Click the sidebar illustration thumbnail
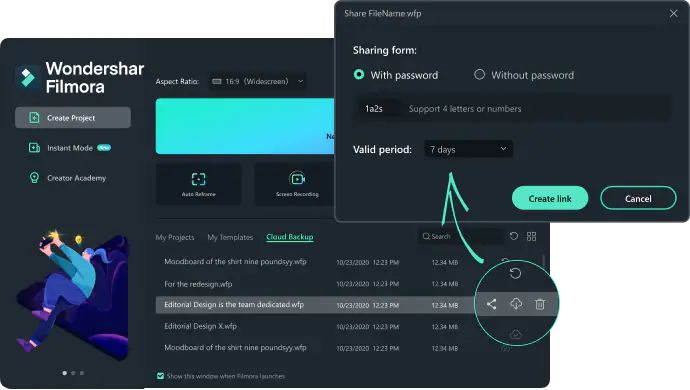The width and height of the screenshot is (690, 390). pos(73,294)
